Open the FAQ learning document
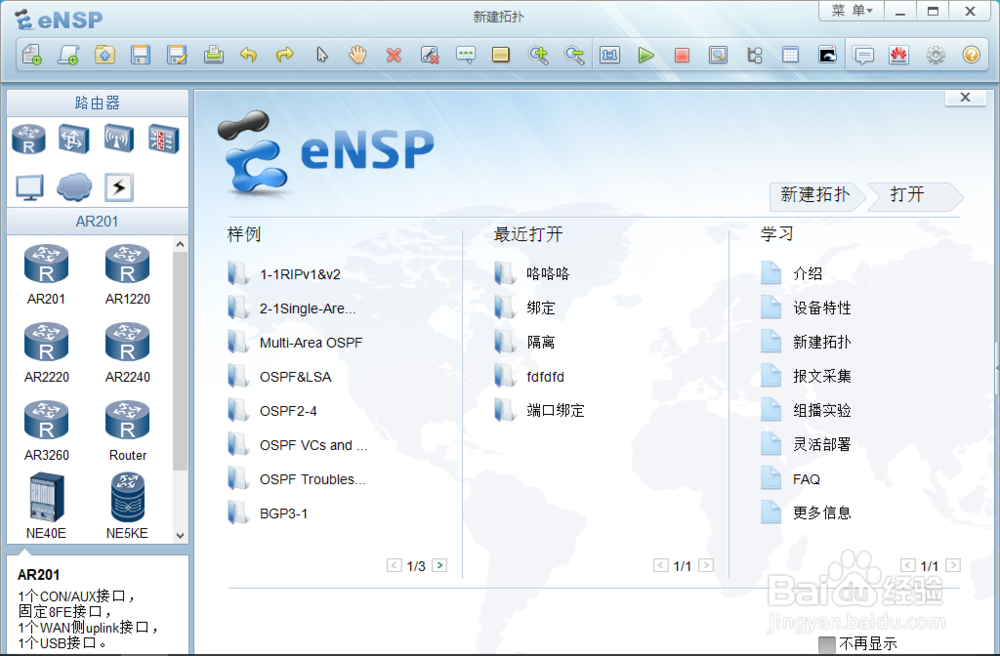 (x=791, y=479)
